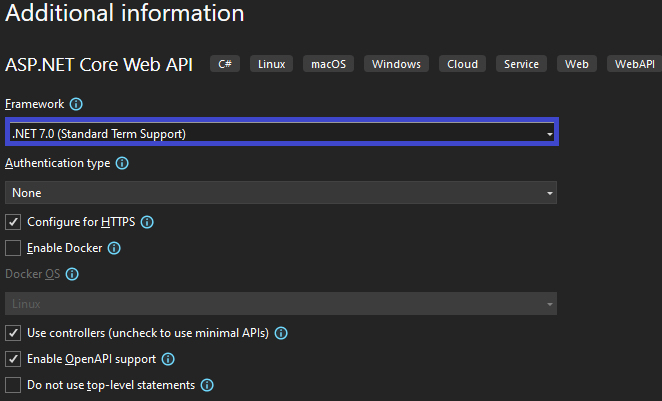This screenshot has height=401, width=662.
Task: Click the Enable Docker info icon
Action: (x=114, y=248)
